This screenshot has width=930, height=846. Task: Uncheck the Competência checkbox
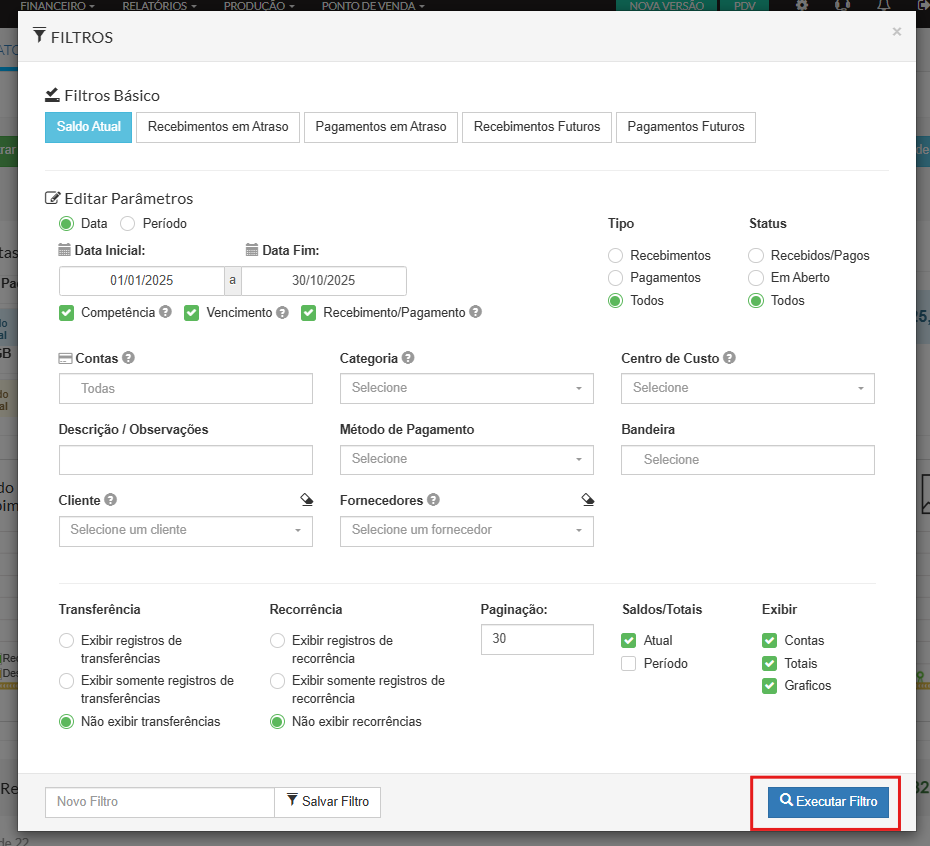tap(67, 313)
